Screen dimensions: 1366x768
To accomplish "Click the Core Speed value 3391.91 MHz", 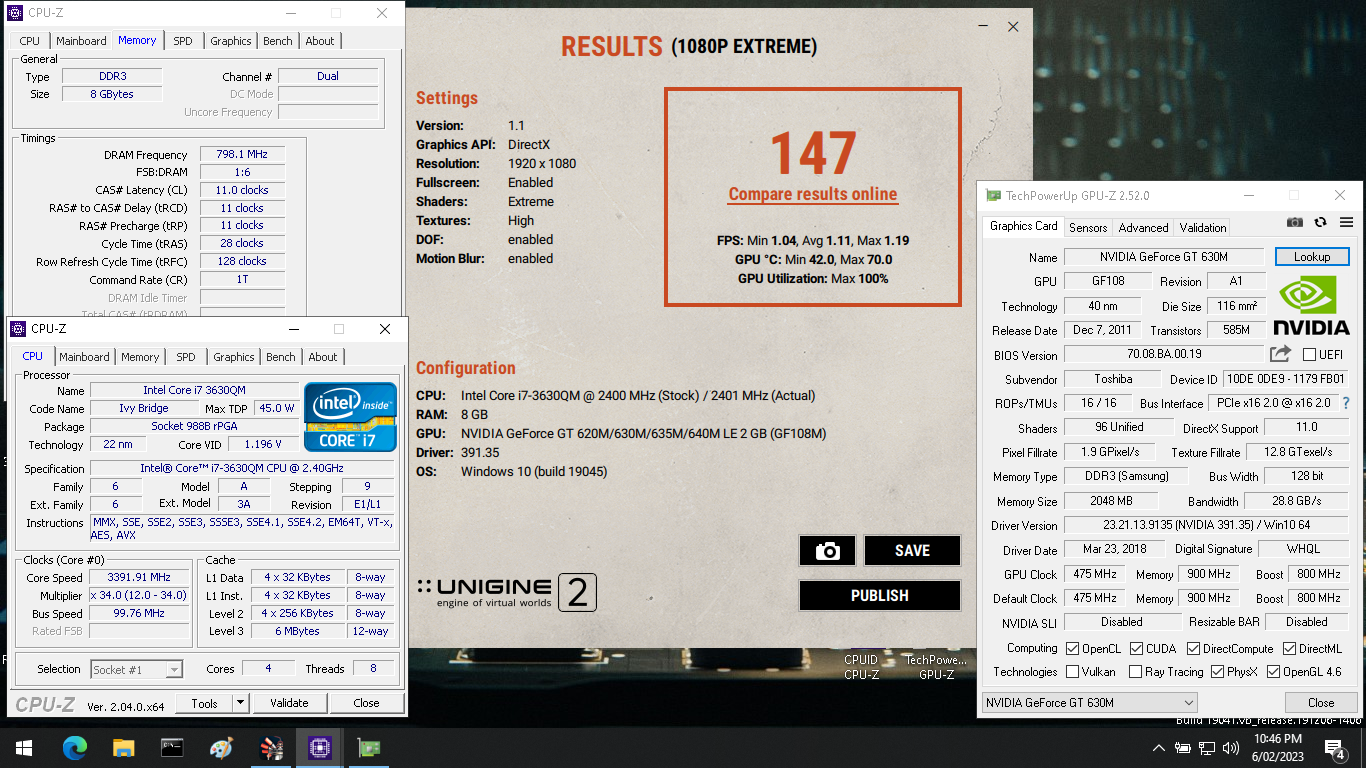I will click(x=139, y=577).
